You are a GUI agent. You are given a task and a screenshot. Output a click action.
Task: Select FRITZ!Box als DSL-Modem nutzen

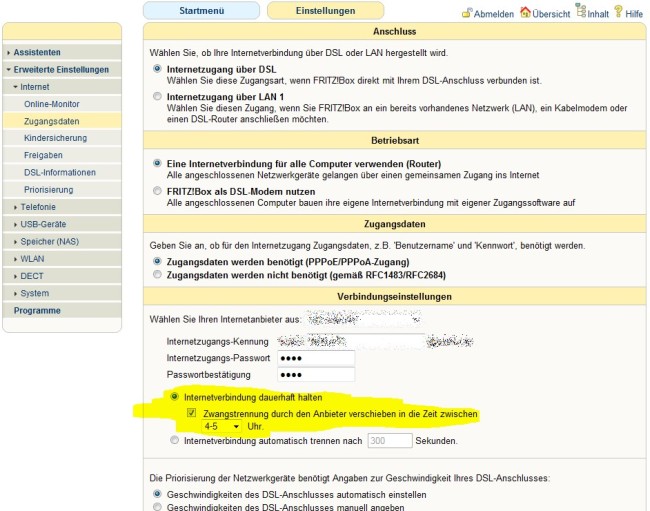click(158, 191)
